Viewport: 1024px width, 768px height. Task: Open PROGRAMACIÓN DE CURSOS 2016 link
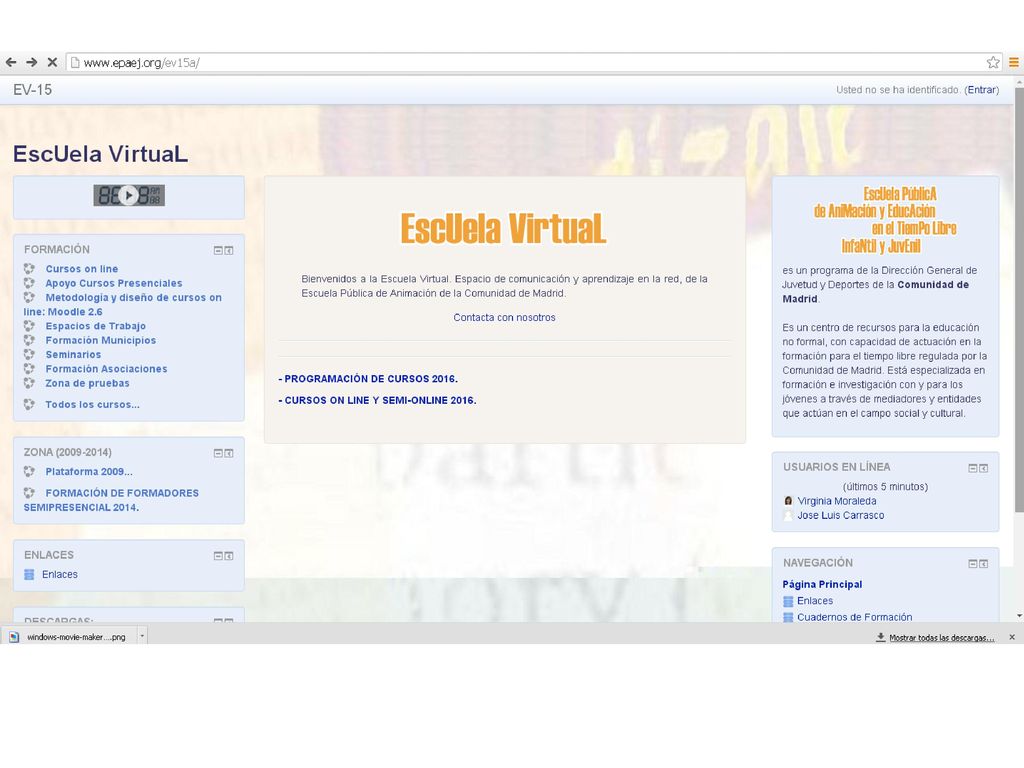pyautogui.click(x=368, y=379)
